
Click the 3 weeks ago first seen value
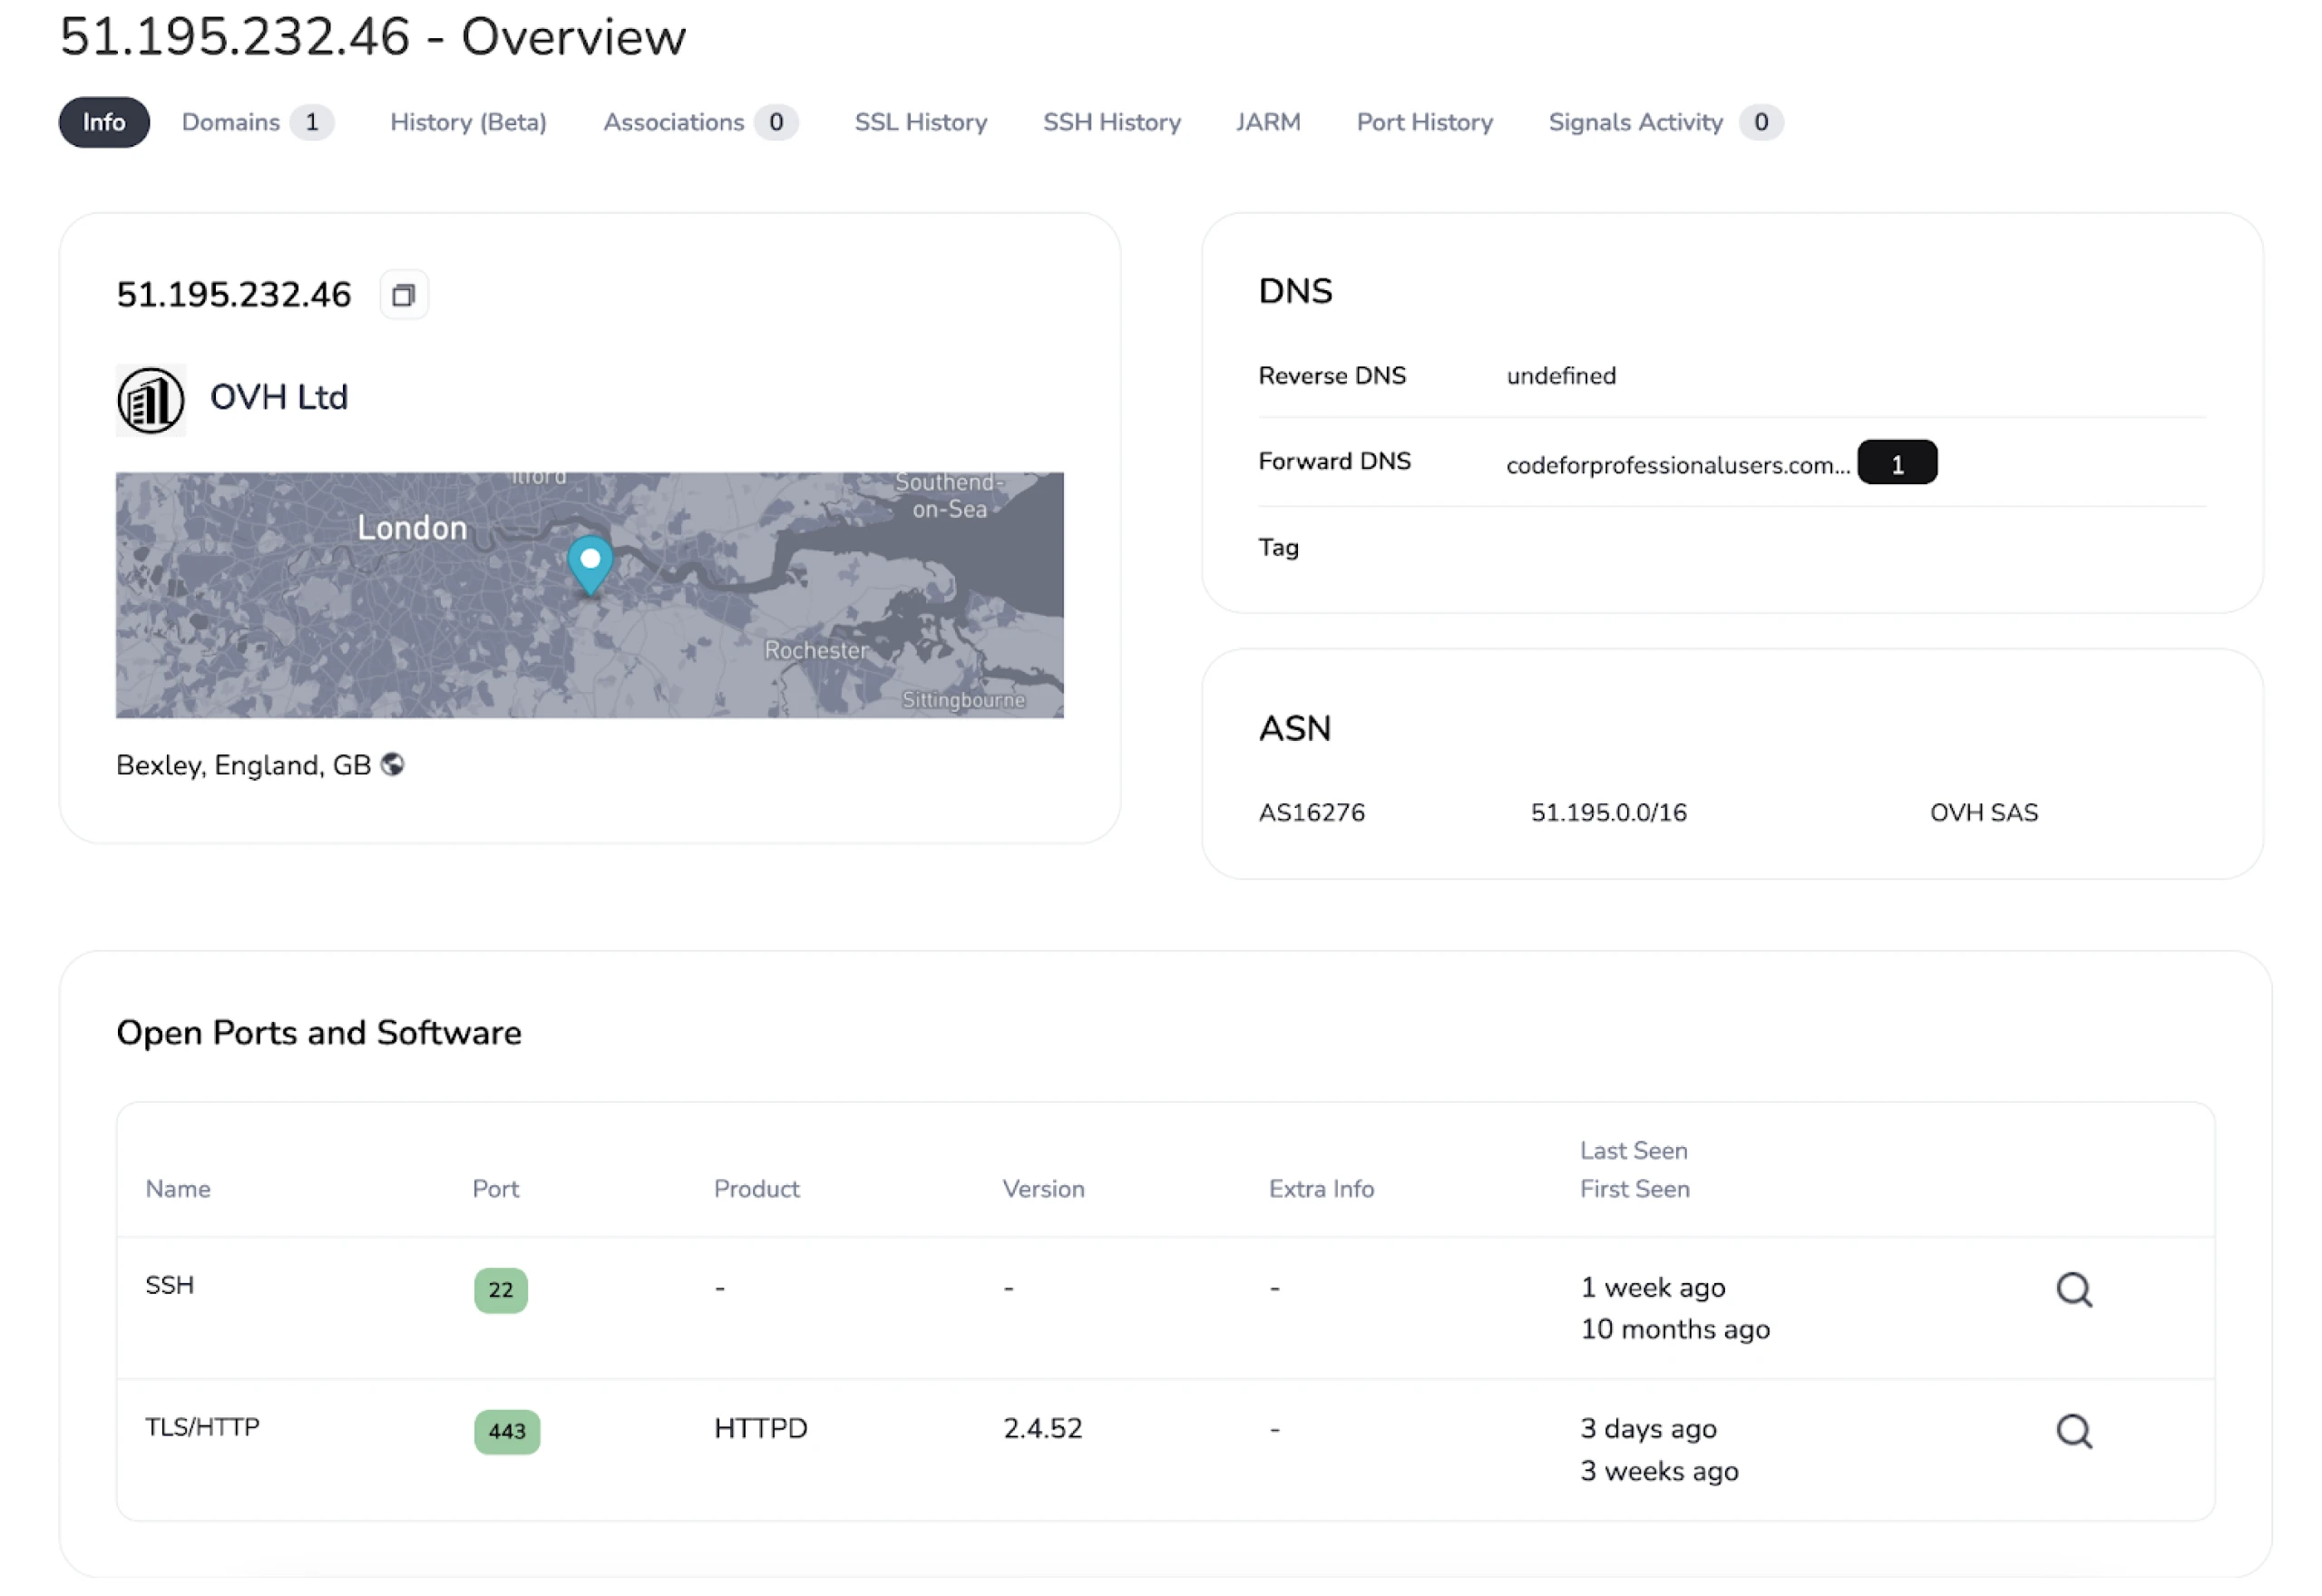pos(1659,1472)
